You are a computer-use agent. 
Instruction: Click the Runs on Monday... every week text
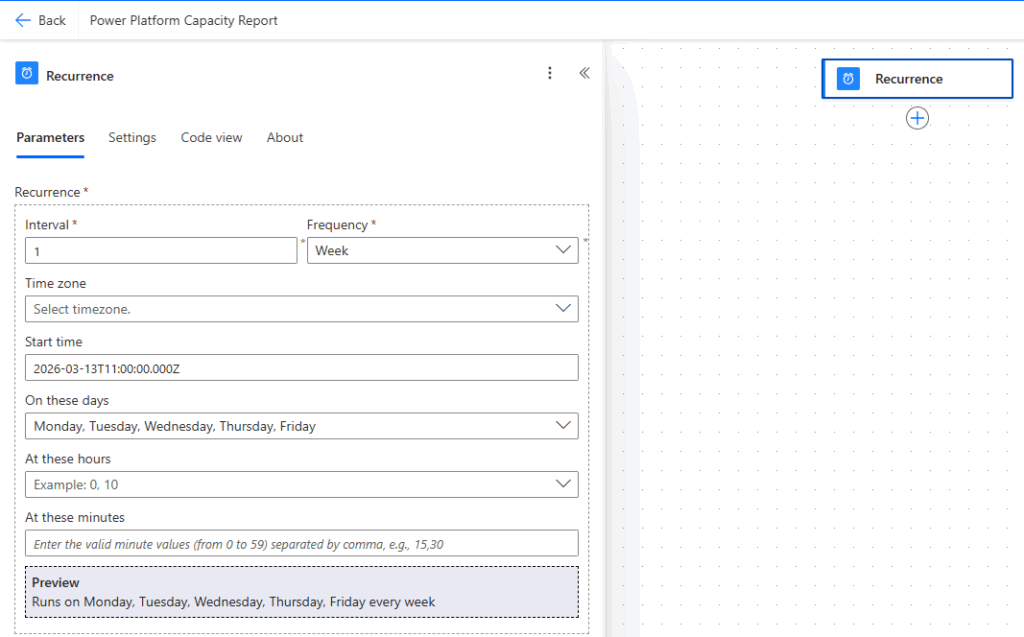point(233,602)
